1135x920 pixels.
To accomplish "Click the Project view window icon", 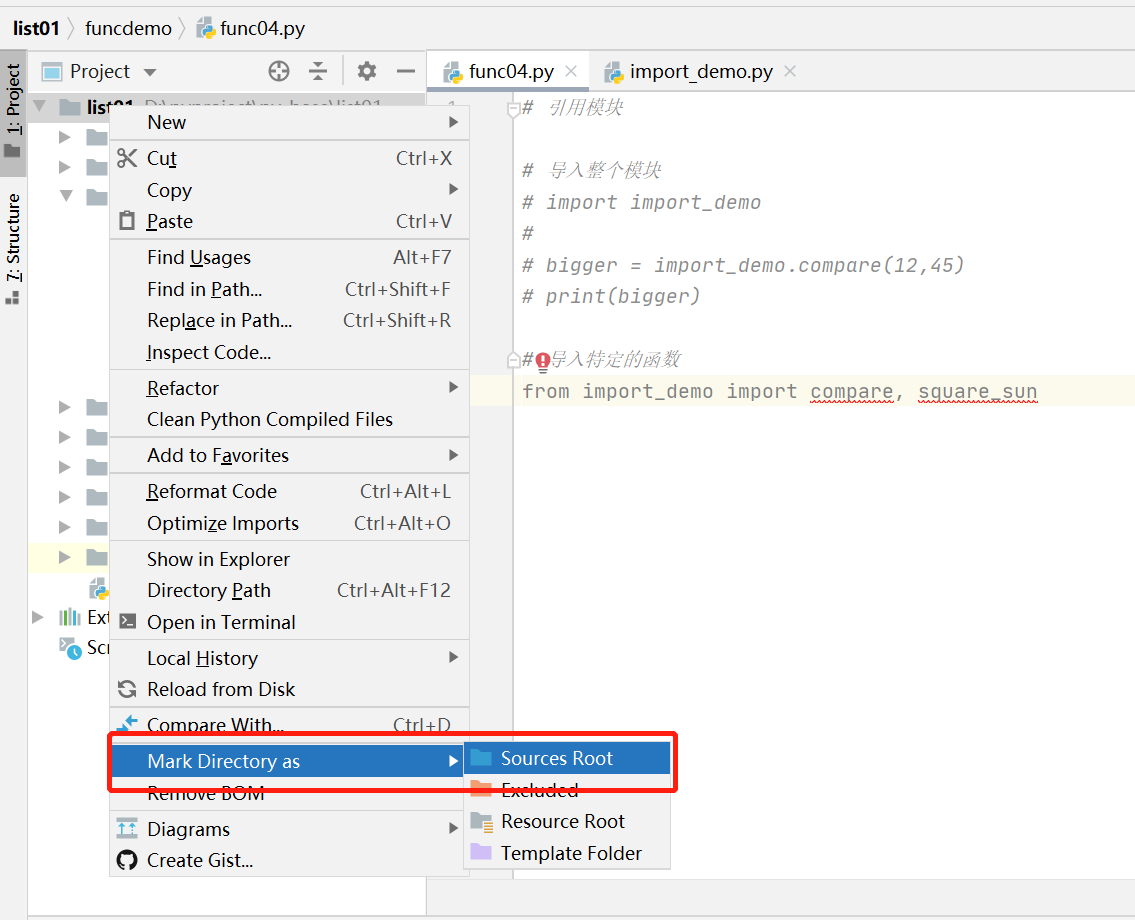I will pyautogui.click(x=51, y=72).
